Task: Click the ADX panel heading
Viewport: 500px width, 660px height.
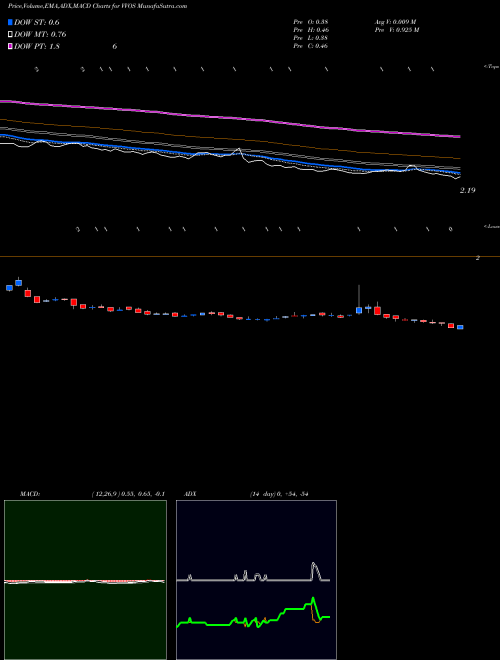Action: (189, 494)
